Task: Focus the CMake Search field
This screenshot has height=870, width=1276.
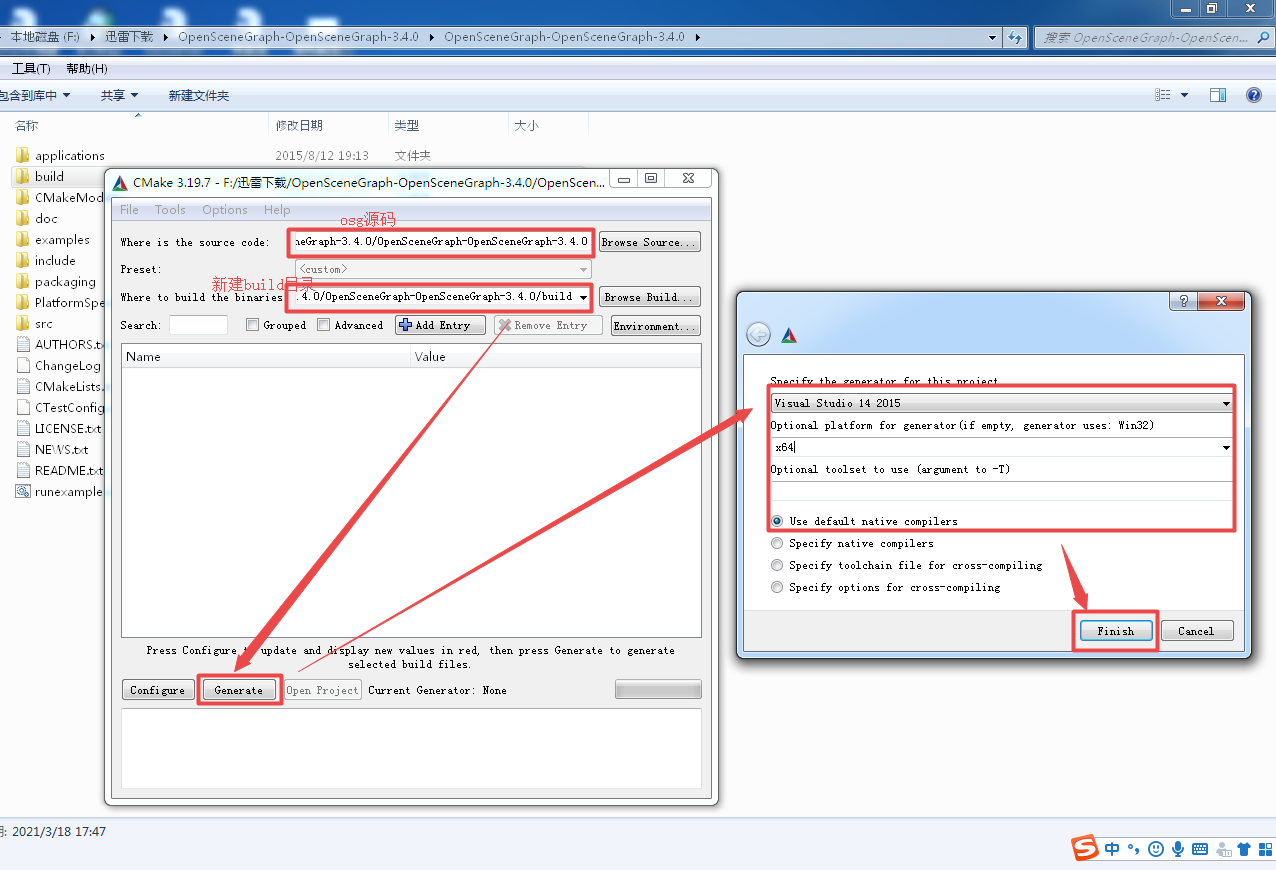Action: pos(199,325)
